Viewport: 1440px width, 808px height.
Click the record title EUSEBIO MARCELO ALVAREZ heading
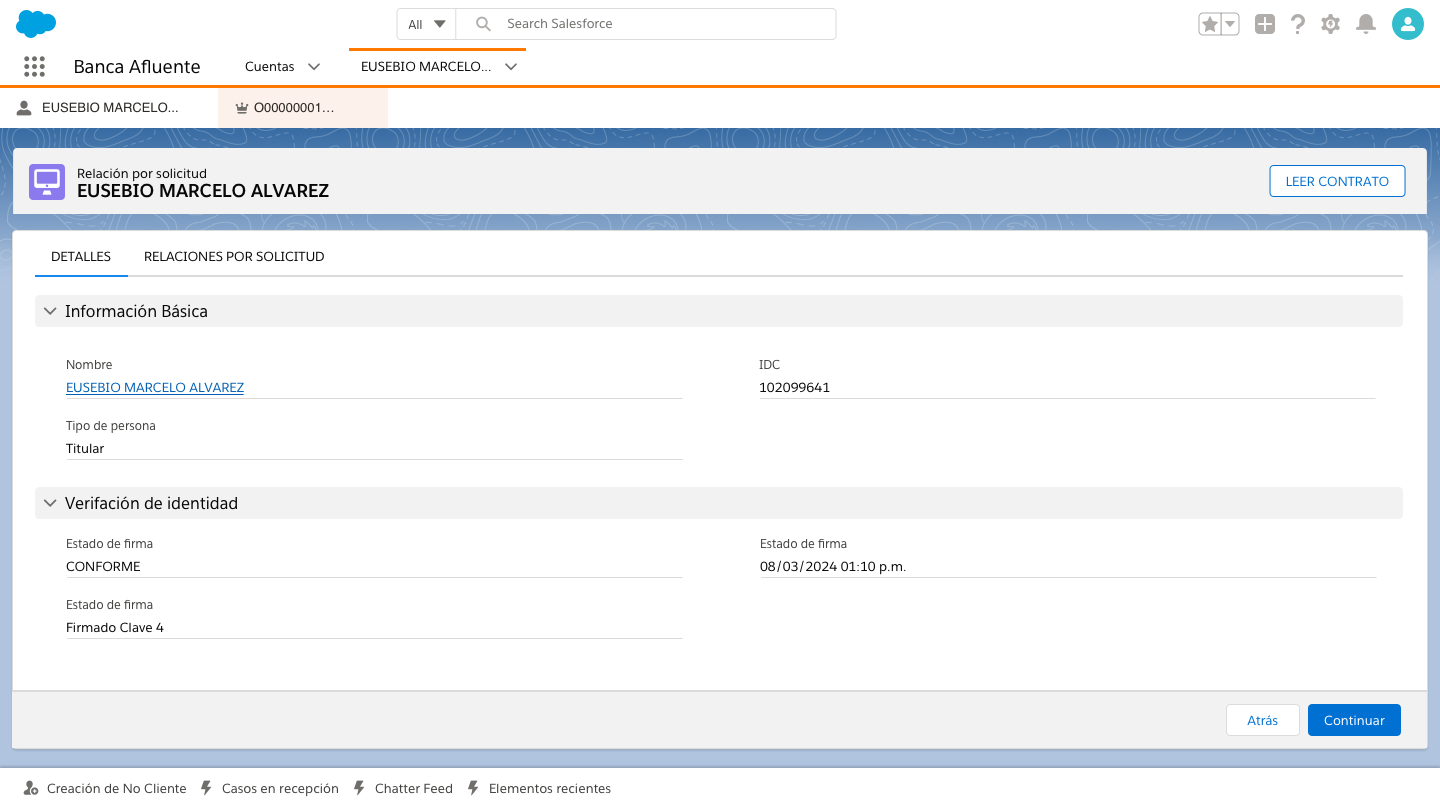[203, 190]
